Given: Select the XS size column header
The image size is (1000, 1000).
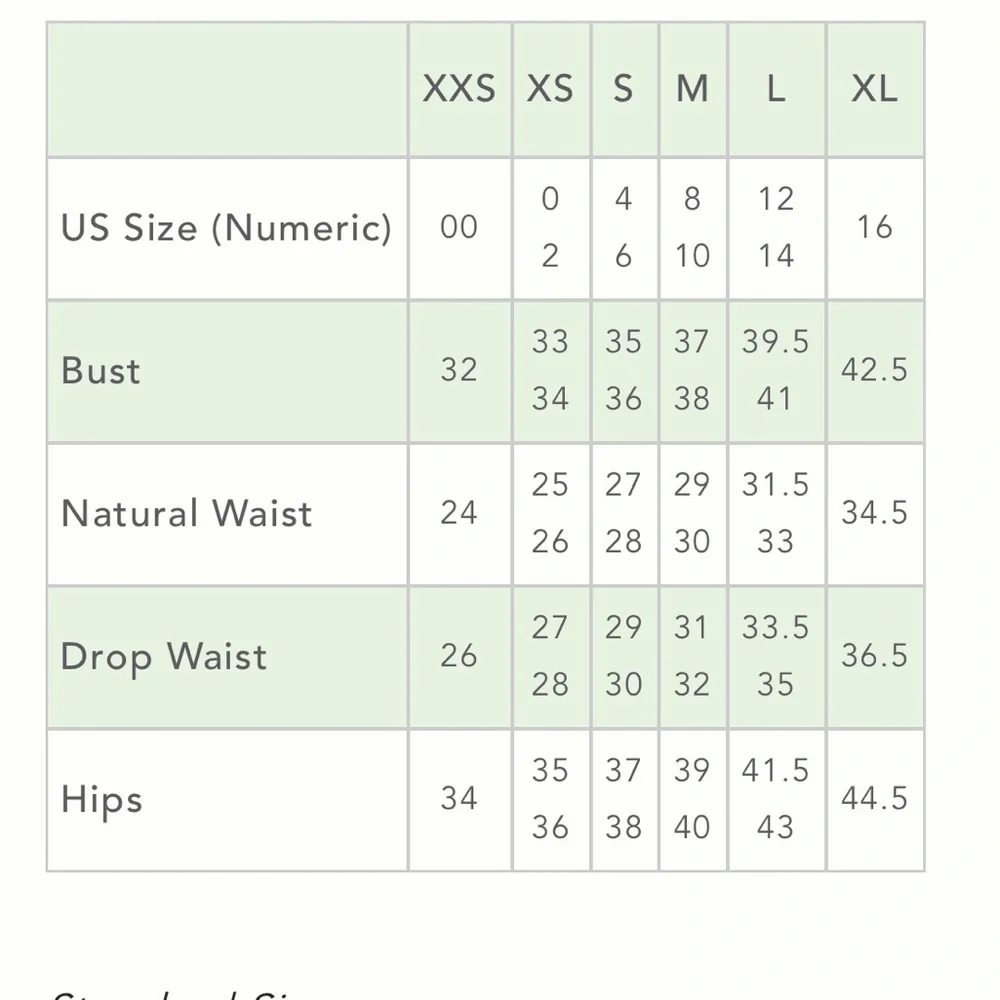Looking at the screenshot, I should pos(551,89).
